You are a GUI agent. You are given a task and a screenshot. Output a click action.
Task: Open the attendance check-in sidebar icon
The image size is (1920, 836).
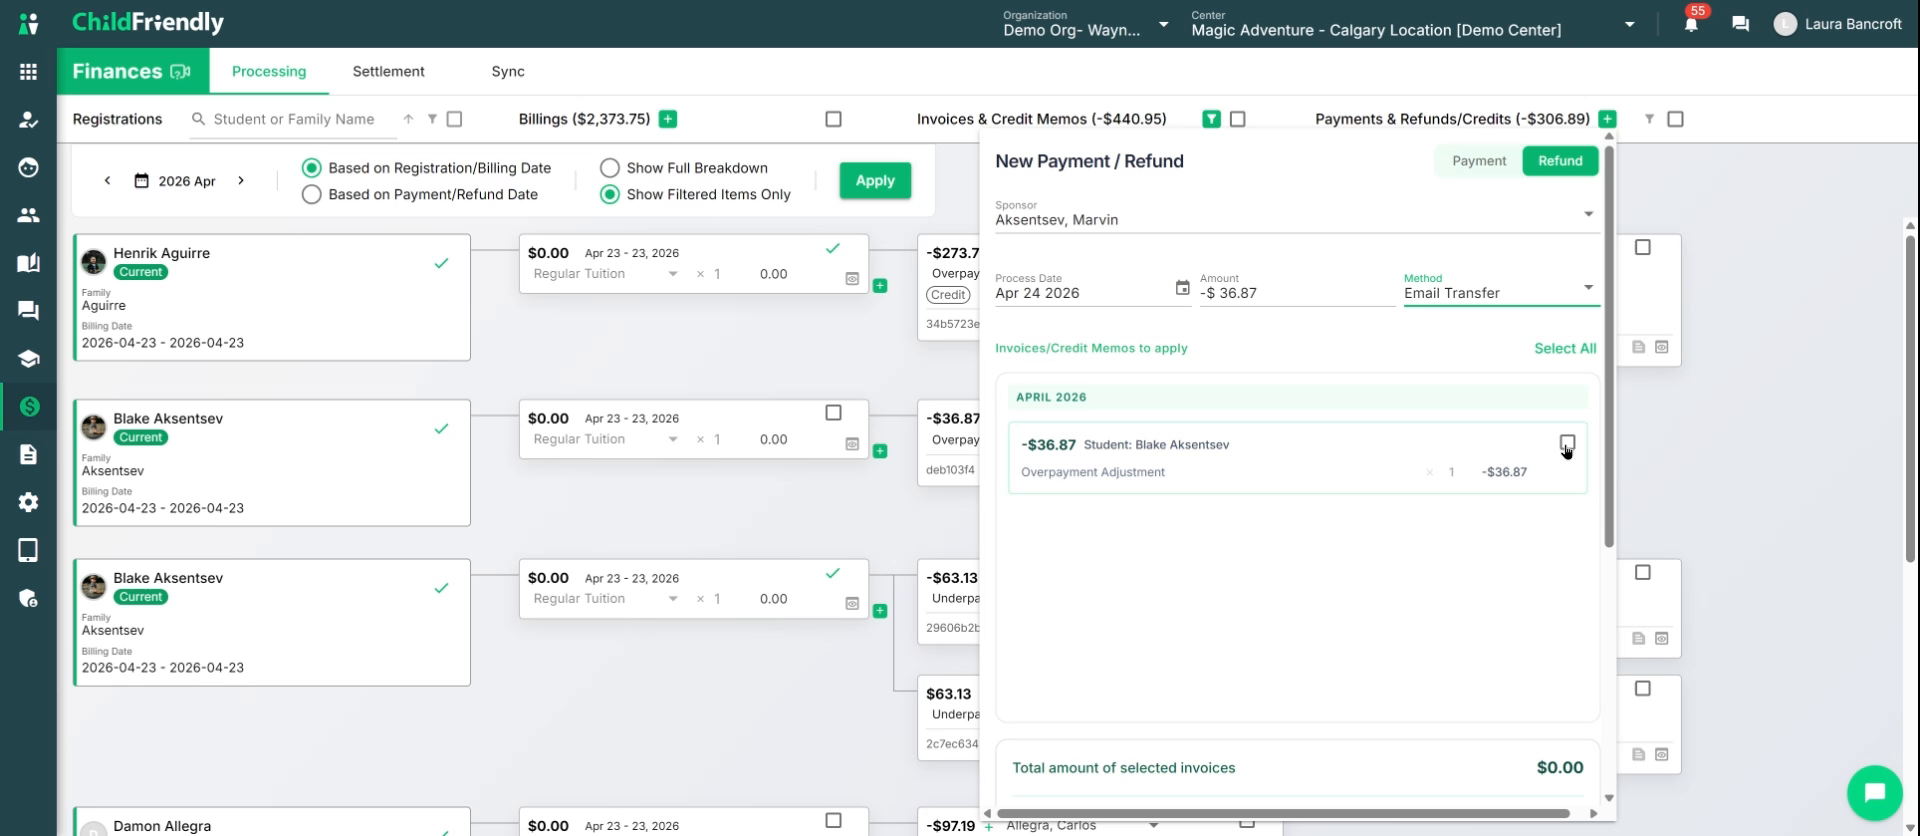click(x=28, y=120)
